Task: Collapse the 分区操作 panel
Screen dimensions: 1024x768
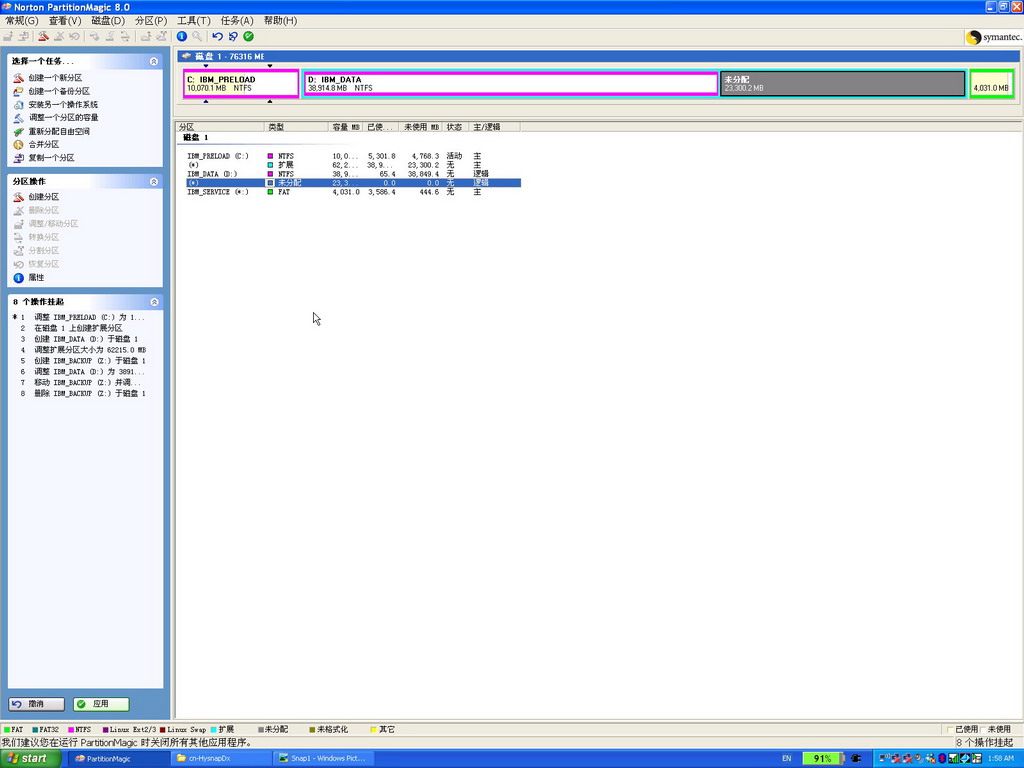Action: pyautogui.click(x=154, y=182)
